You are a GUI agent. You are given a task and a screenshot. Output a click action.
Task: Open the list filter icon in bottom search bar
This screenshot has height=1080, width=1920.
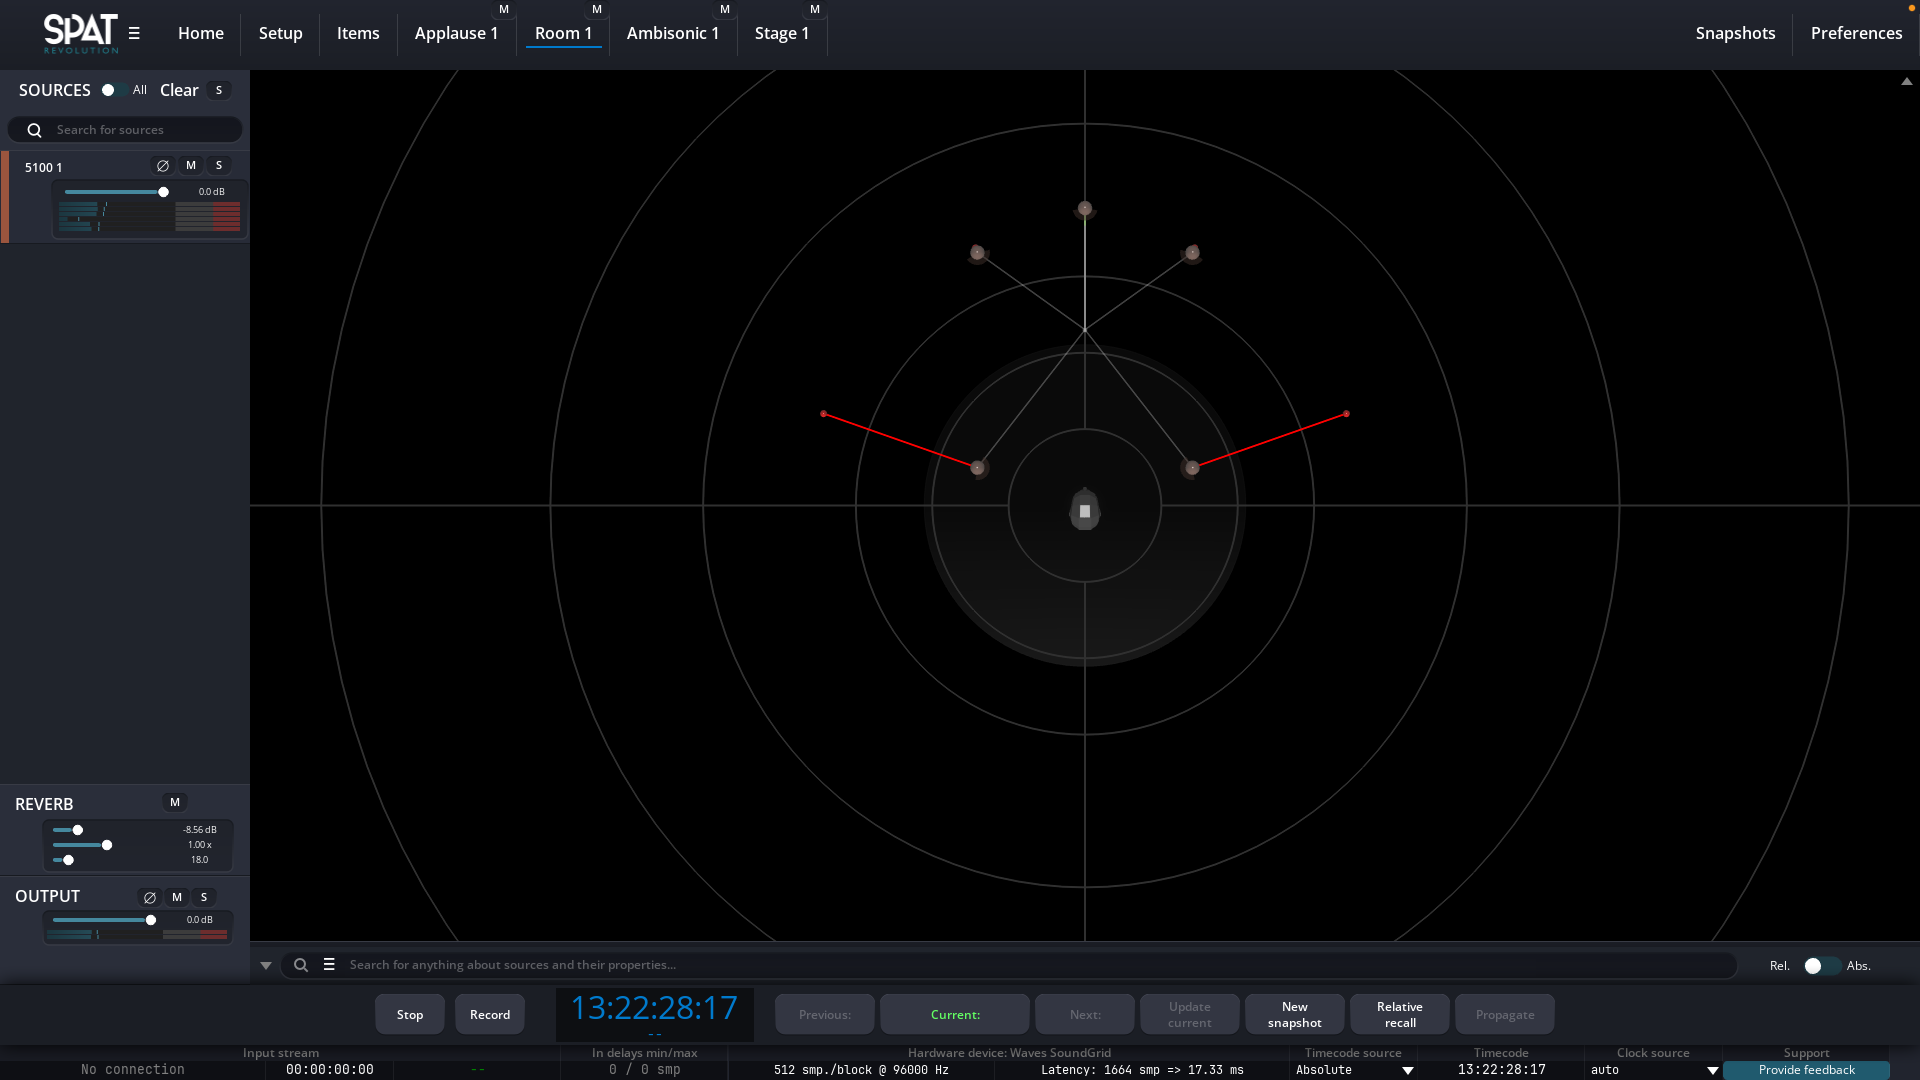click(329, 965)
